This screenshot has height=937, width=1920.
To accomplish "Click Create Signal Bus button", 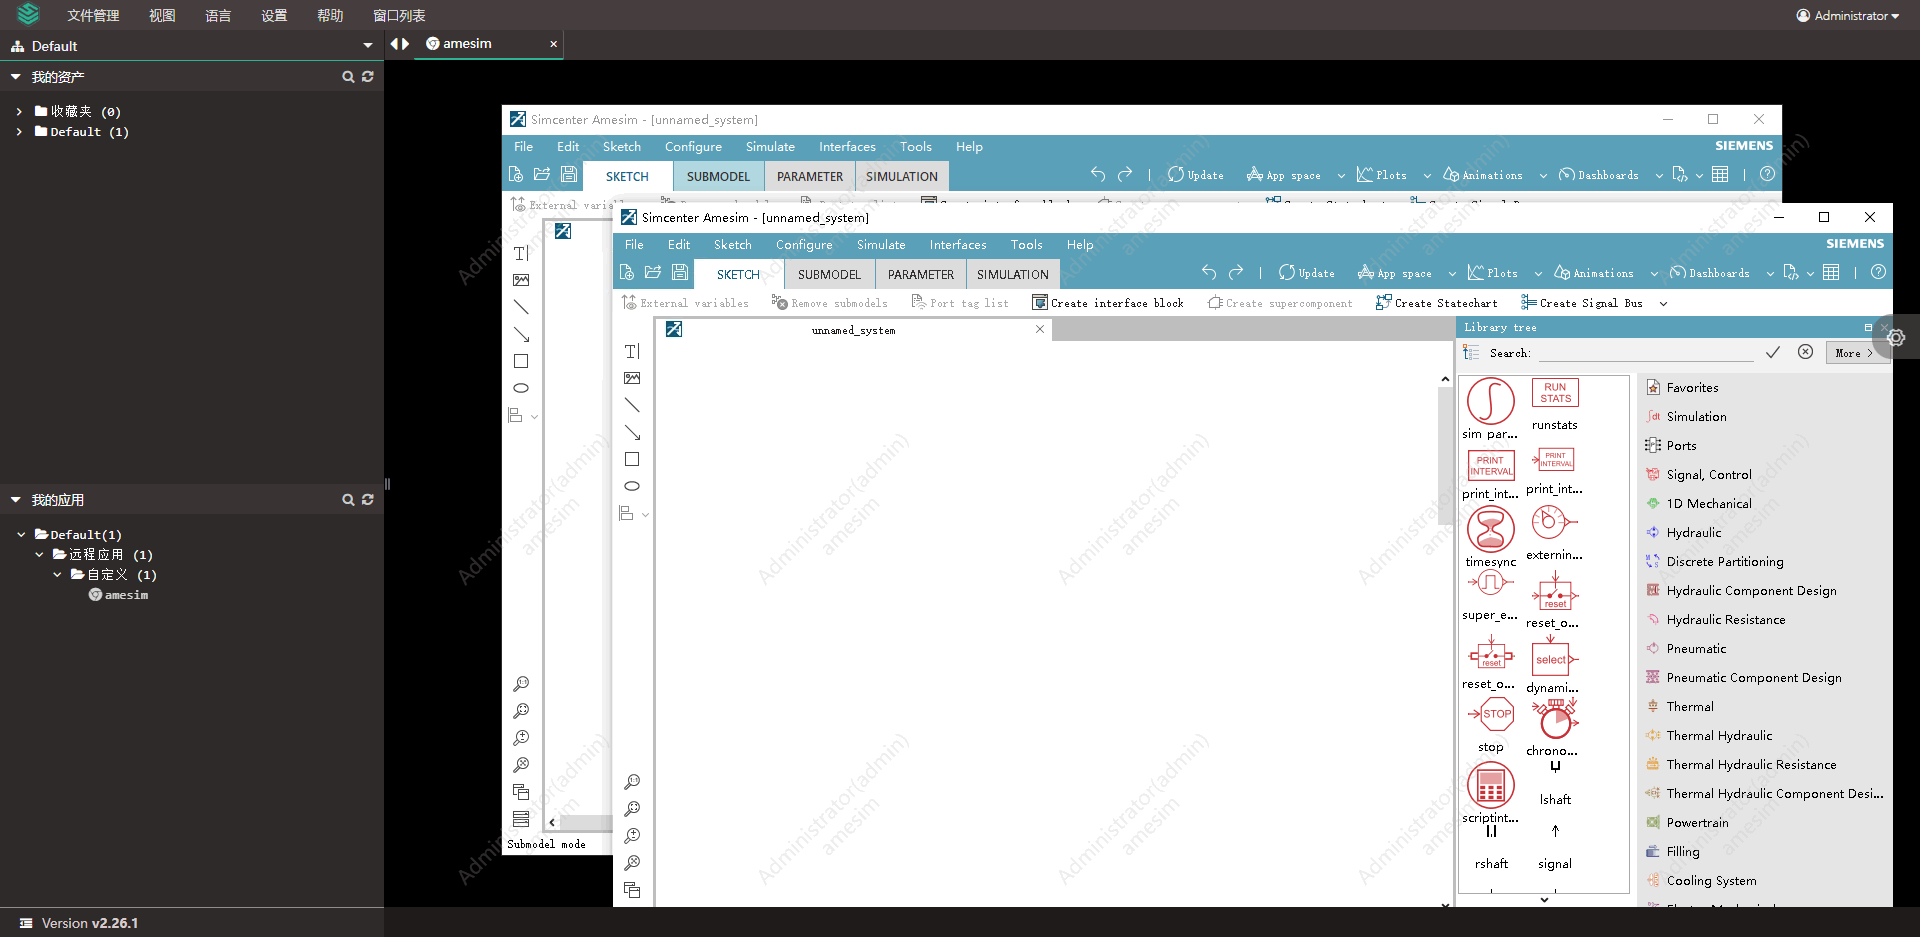I will [x=1582, y=303].
